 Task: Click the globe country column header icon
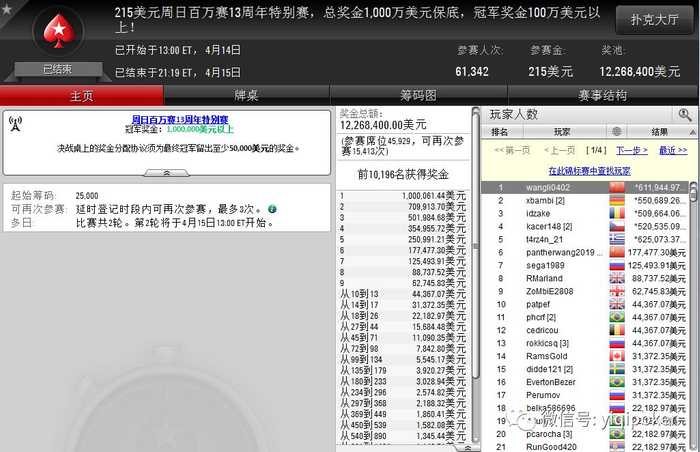[617, 131]
